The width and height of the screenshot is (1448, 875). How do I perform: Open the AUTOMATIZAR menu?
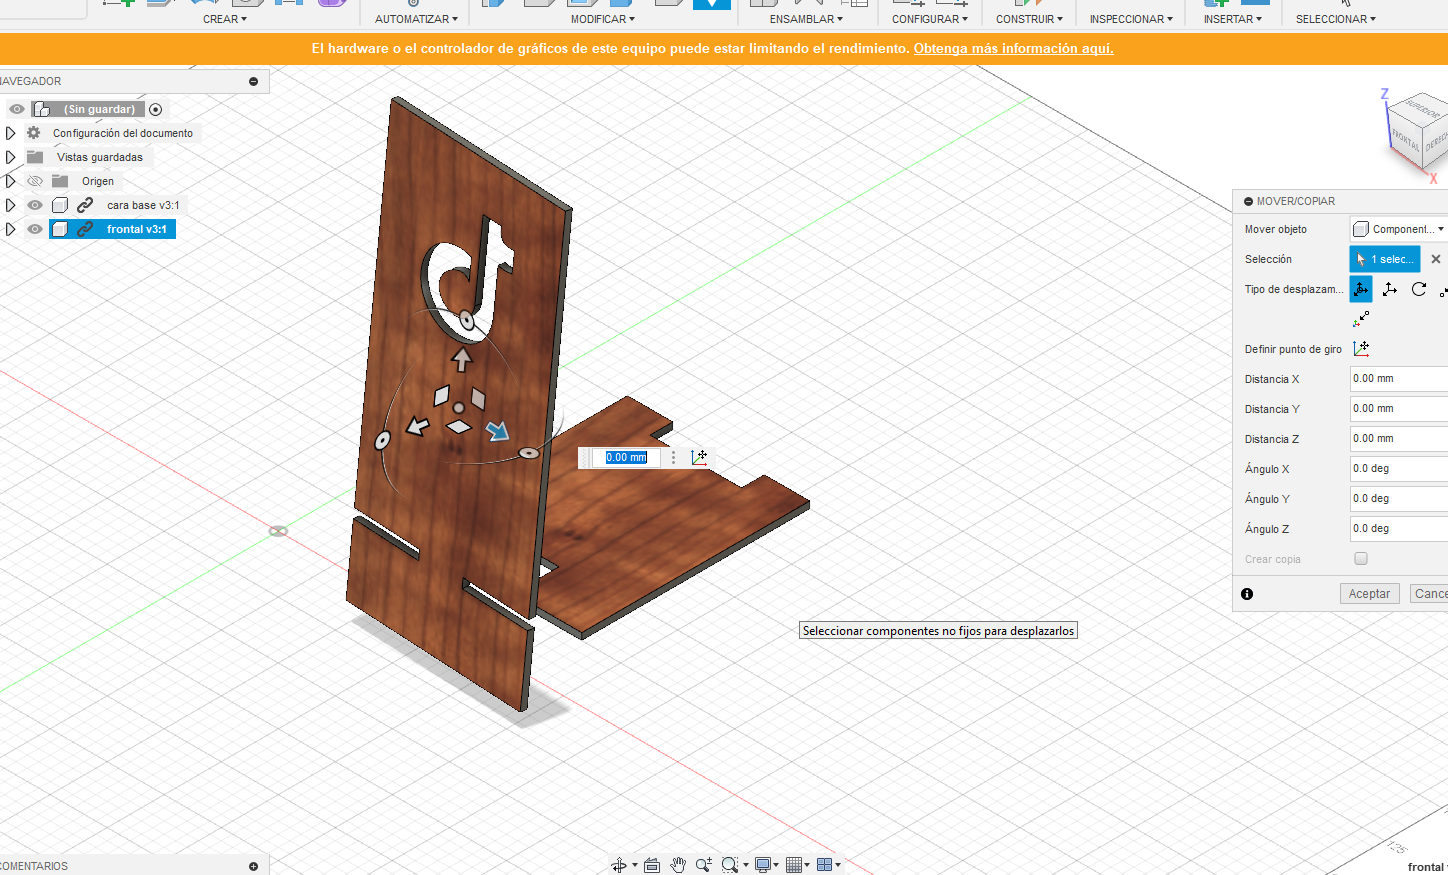[x=416, y=19]
